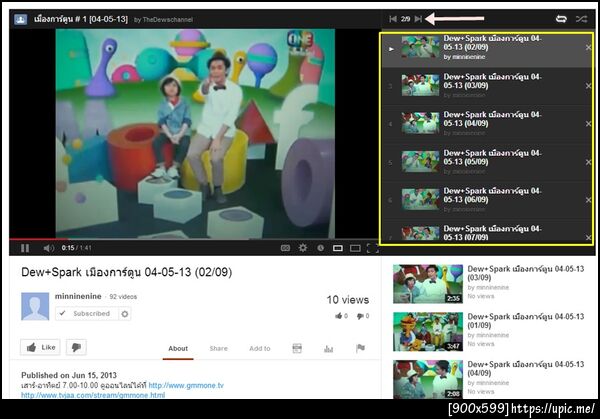This screenshot has height=419, width=600.
Task: Enter fullscreen mode
Action: (372, 248)
